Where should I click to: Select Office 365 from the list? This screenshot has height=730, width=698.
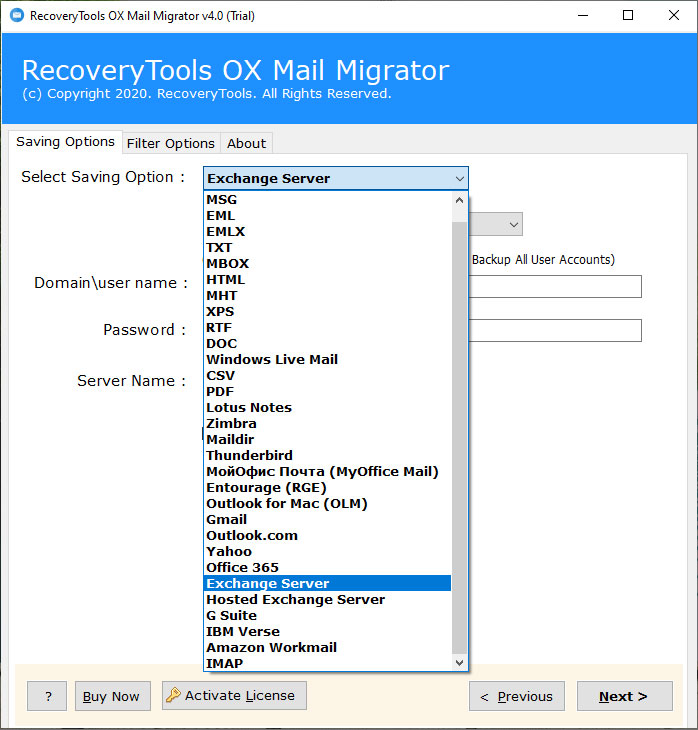pyautogui.click(x=328, y=567)
